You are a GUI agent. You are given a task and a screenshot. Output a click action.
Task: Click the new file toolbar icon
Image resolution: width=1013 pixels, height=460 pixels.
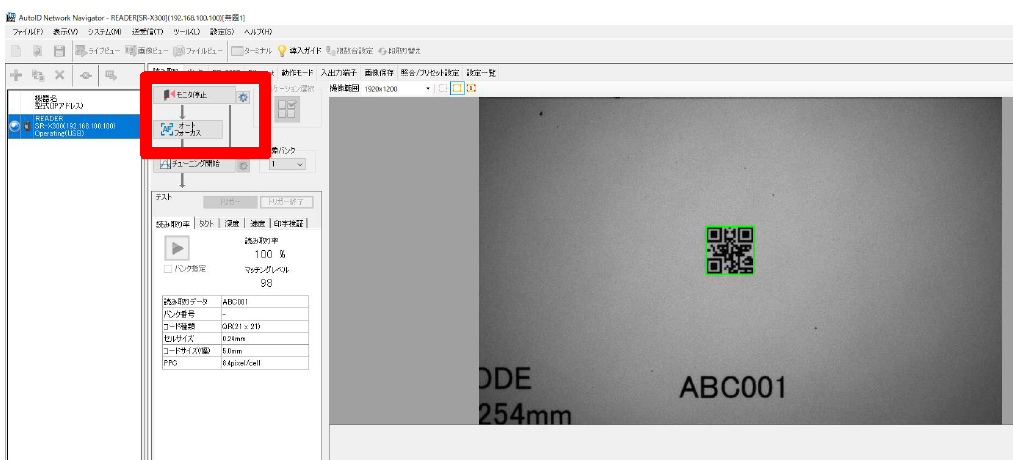click(x=17, y=50)
